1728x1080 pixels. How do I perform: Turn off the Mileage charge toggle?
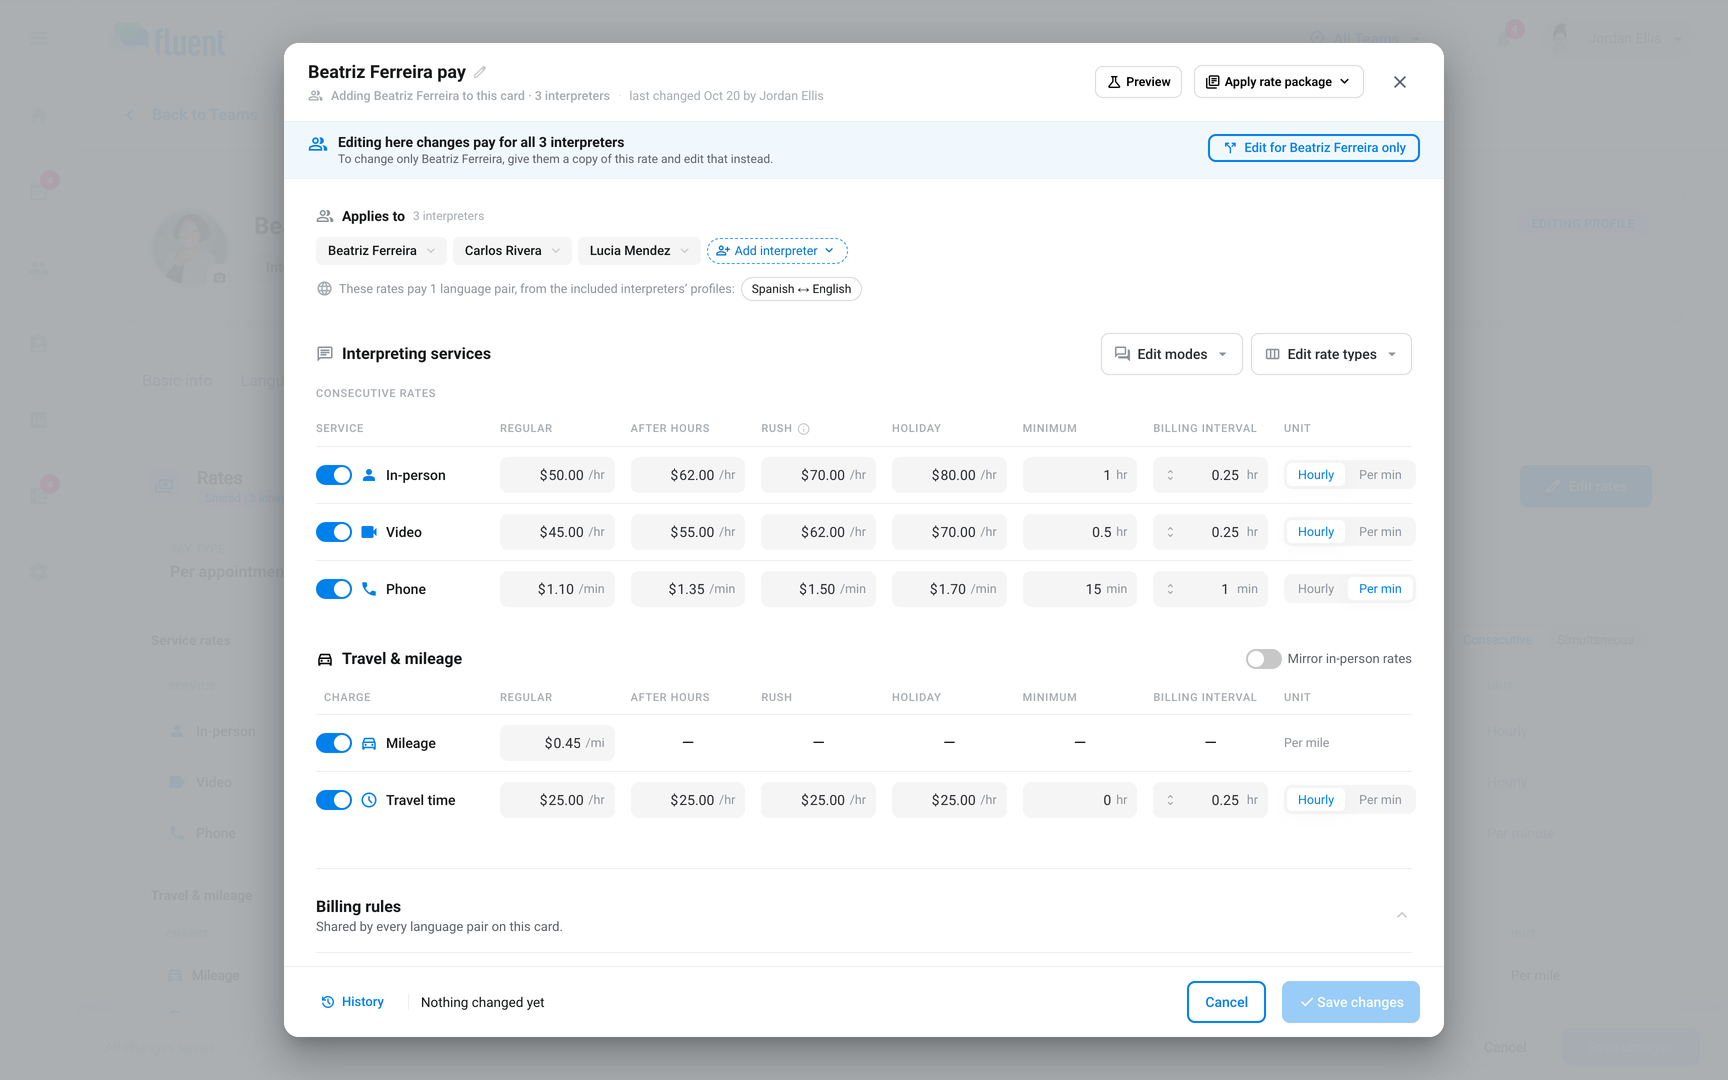(334, 743)
